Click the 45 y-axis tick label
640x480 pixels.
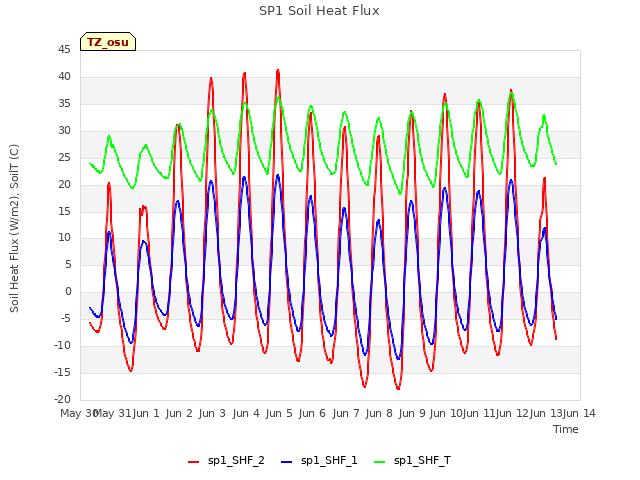click(64, 50)
